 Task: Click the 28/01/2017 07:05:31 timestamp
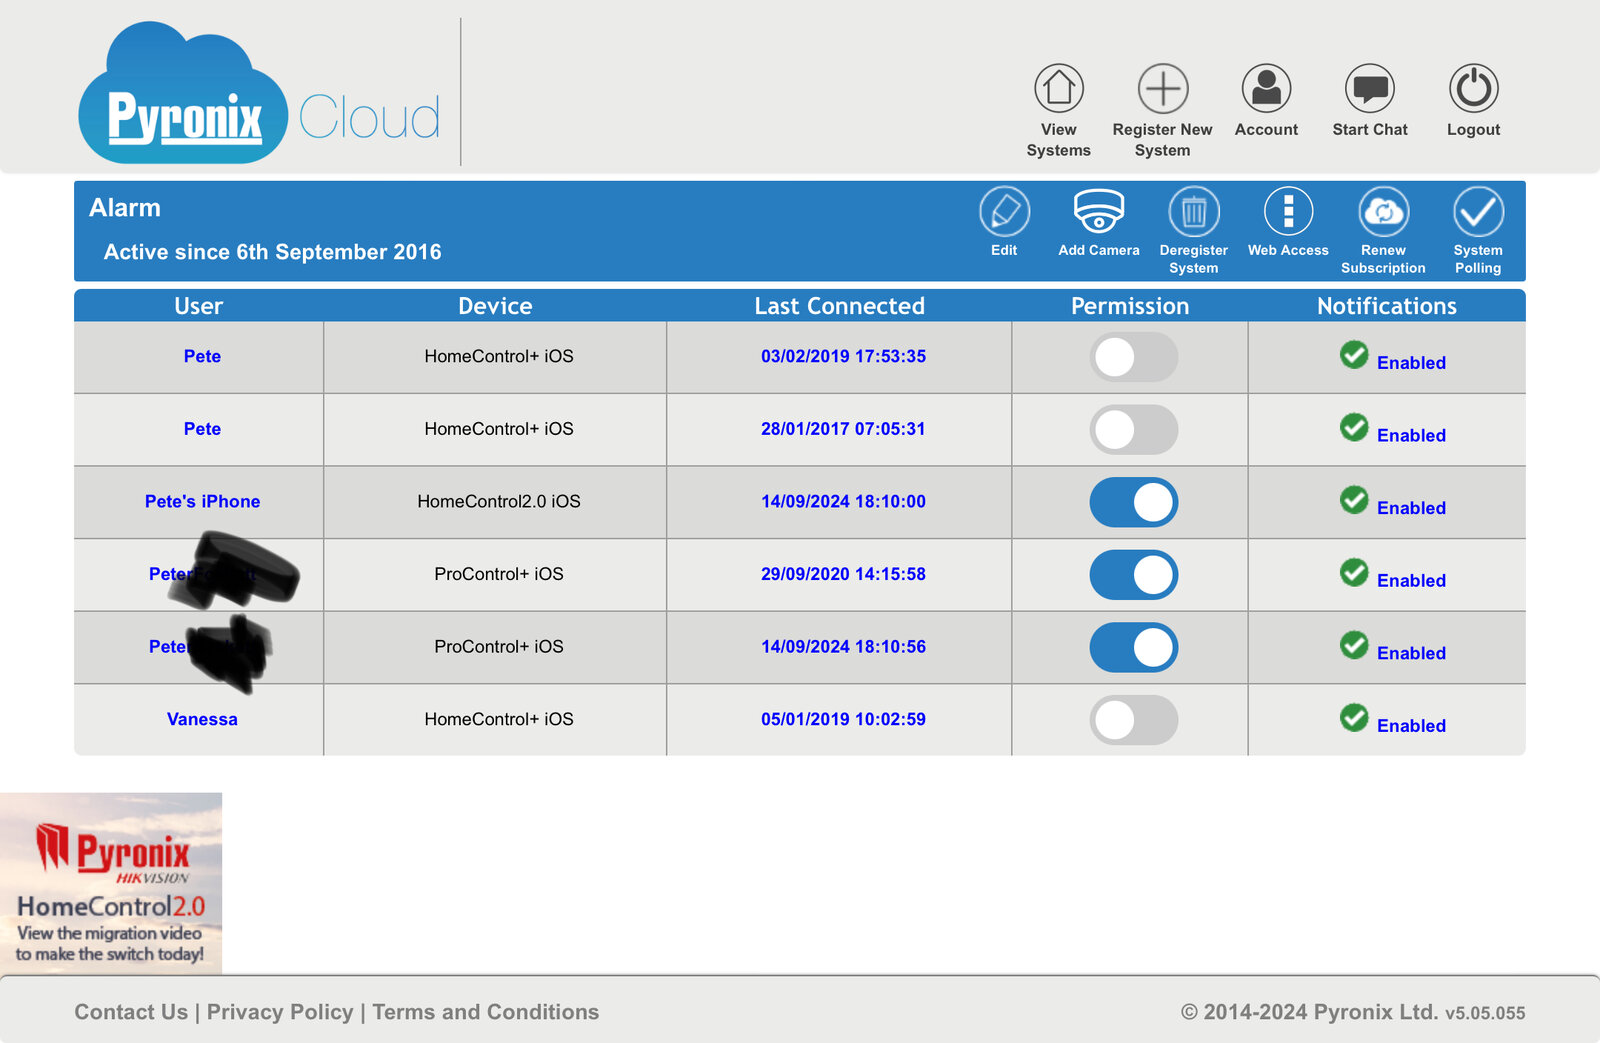[x=843, y=429]
